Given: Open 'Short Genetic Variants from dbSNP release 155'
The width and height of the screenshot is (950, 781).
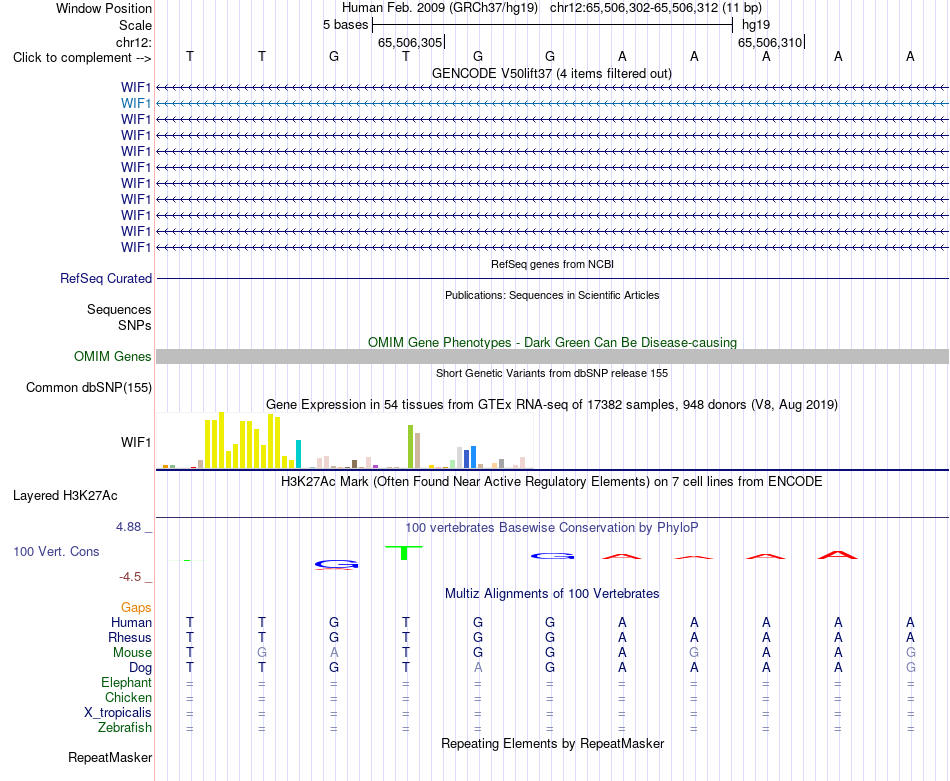Looking at the screenshot, I should coord(552,373).
